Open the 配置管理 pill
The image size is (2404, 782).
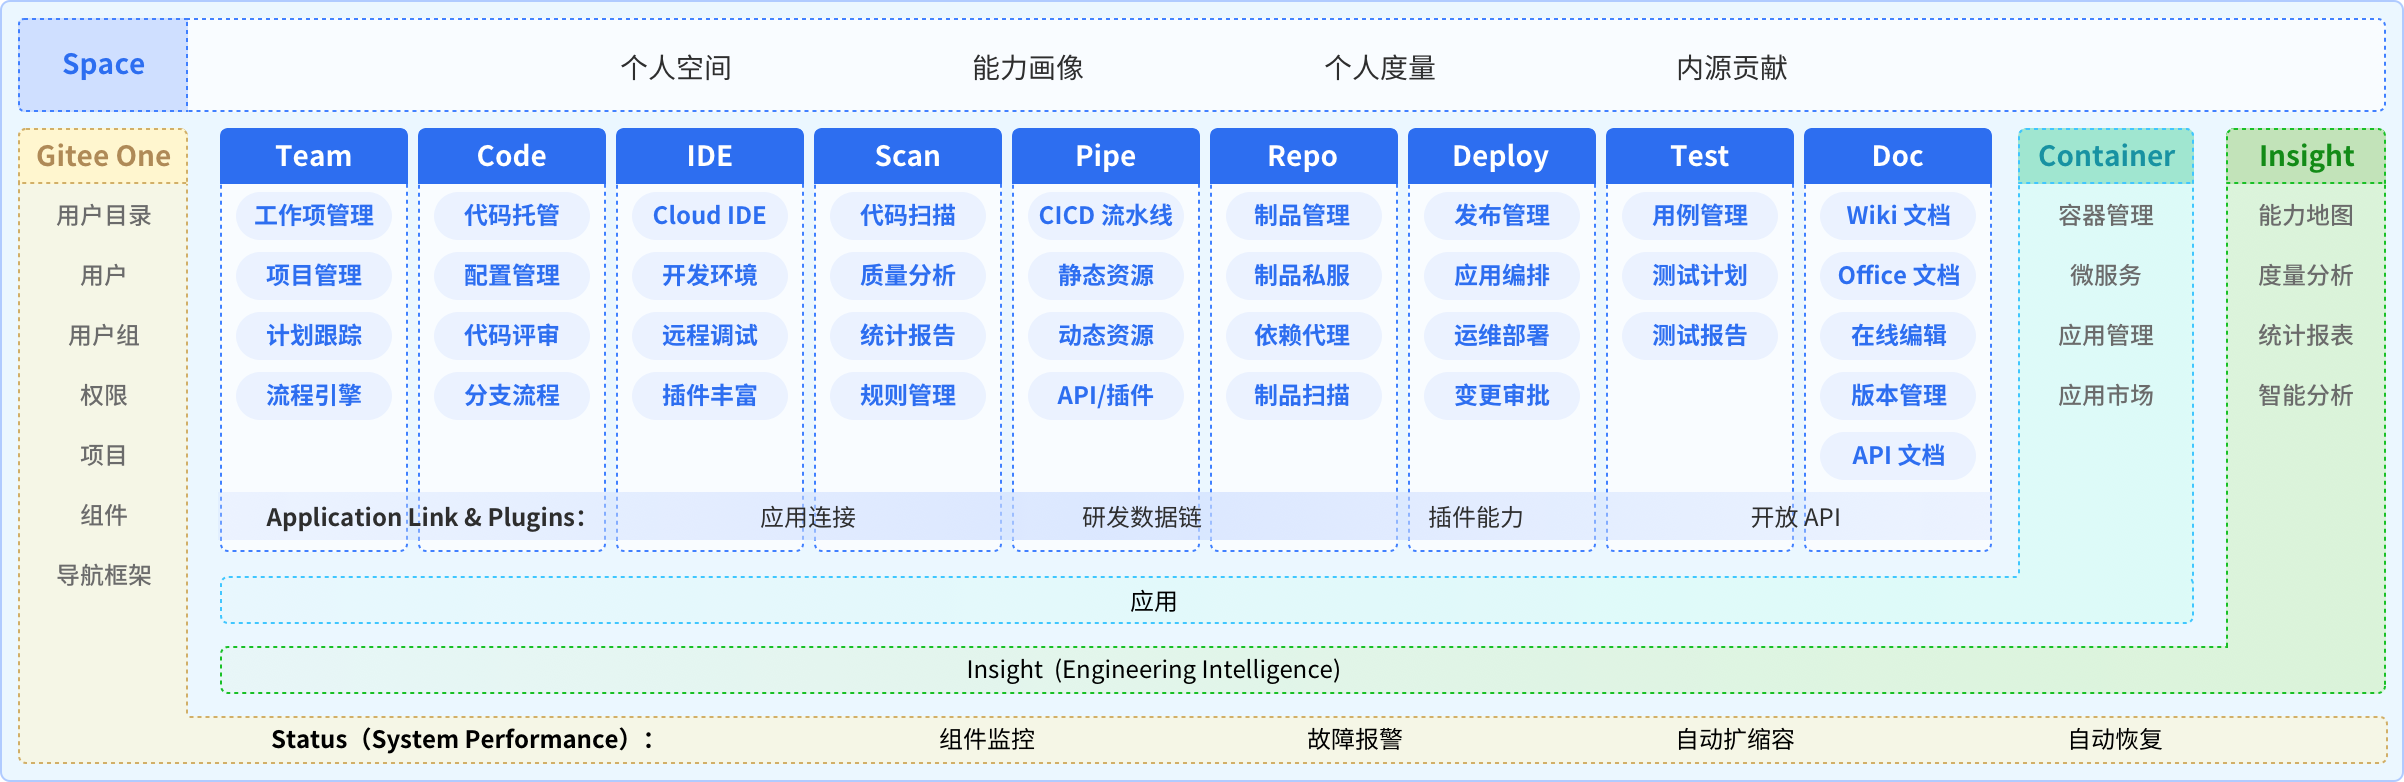click(512, 276)
